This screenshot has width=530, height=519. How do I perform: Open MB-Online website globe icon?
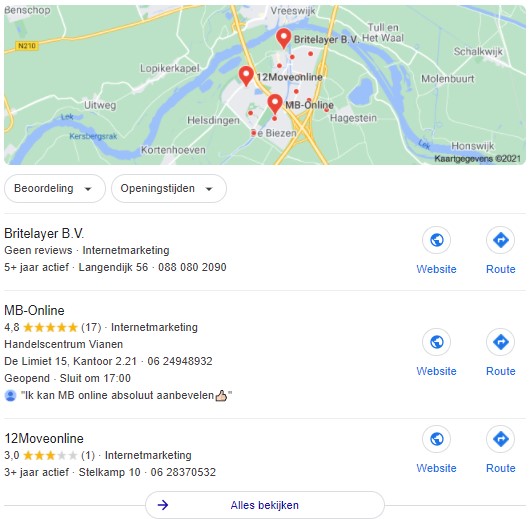pos(436,342)
